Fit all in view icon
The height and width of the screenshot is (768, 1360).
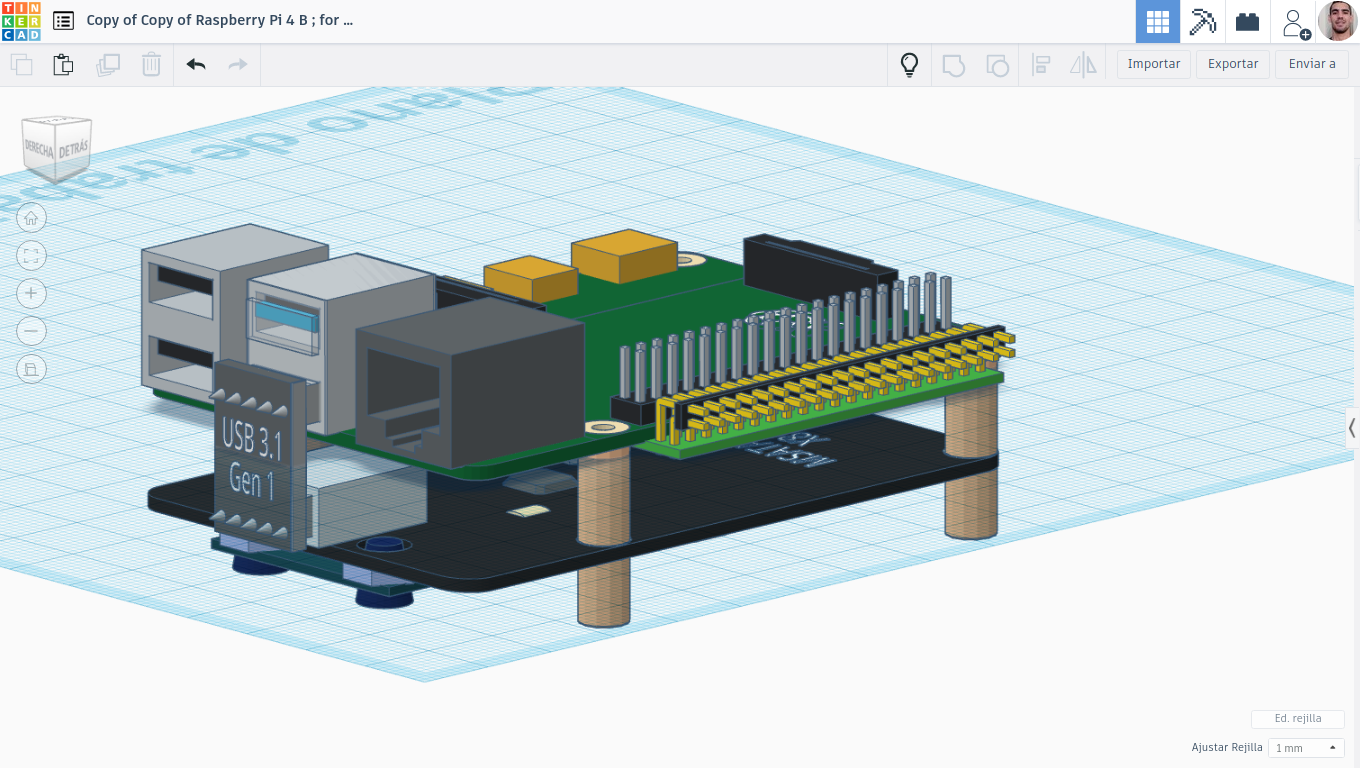tap(31, 256)
